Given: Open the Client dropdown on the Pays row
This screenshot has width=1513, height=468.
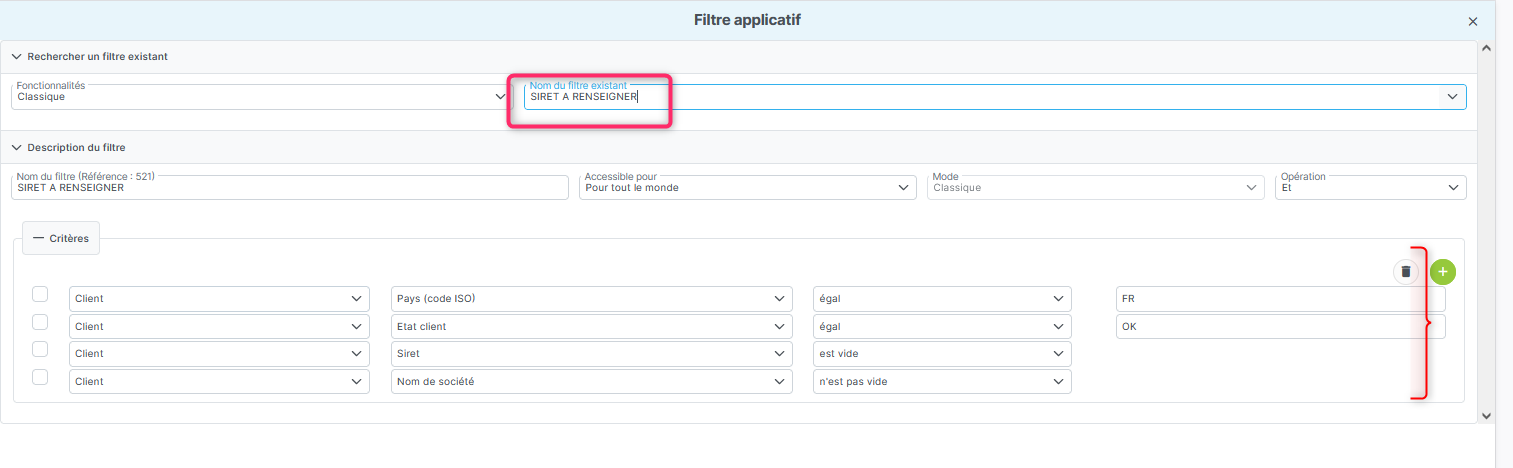Looking at the screenshot, I should point(218,299).
